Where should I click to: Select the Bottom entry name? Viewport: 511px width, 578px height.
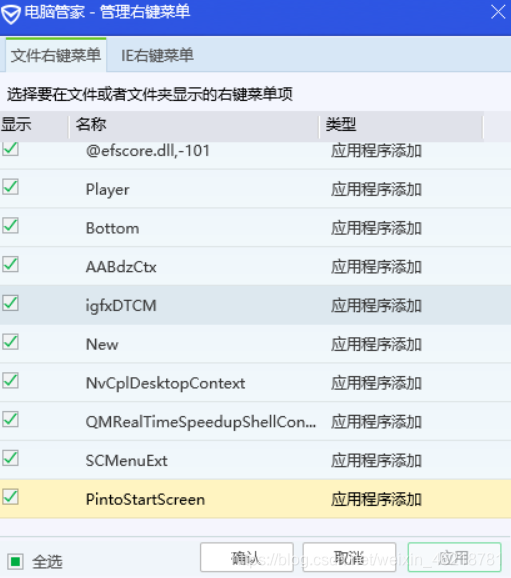[x=112, y=228]
